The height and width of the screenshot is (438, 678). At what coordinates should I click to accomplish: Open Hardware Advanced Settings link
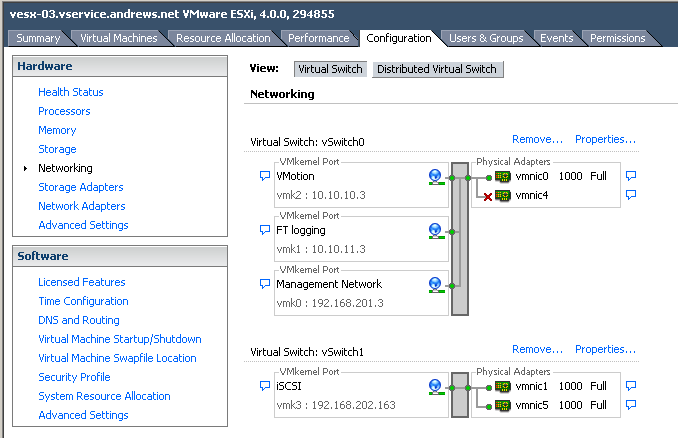83,225
